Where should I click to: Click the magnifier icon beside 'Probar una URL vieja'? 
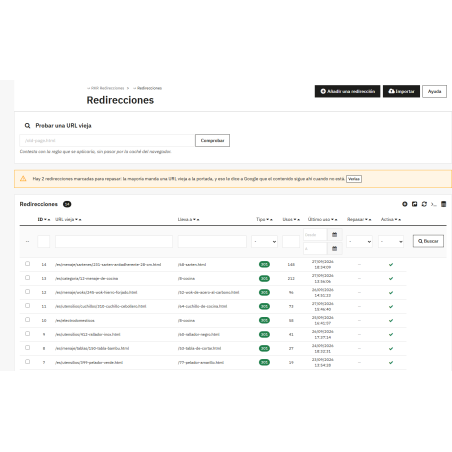coord(27,126)
